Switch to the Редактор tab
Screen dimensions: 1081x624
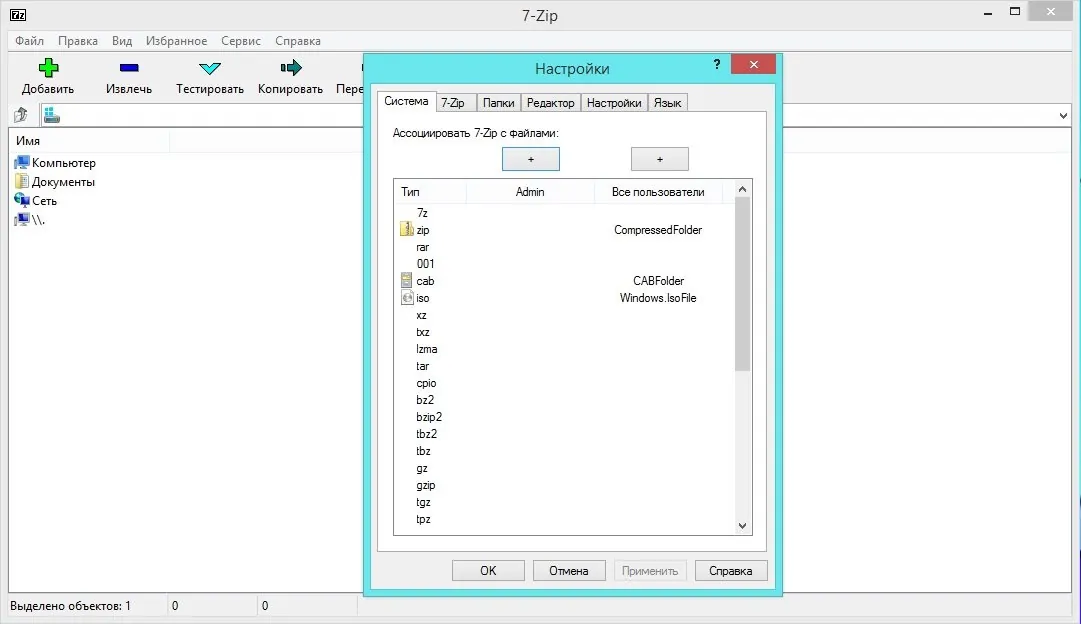click(x=550, y=103)
